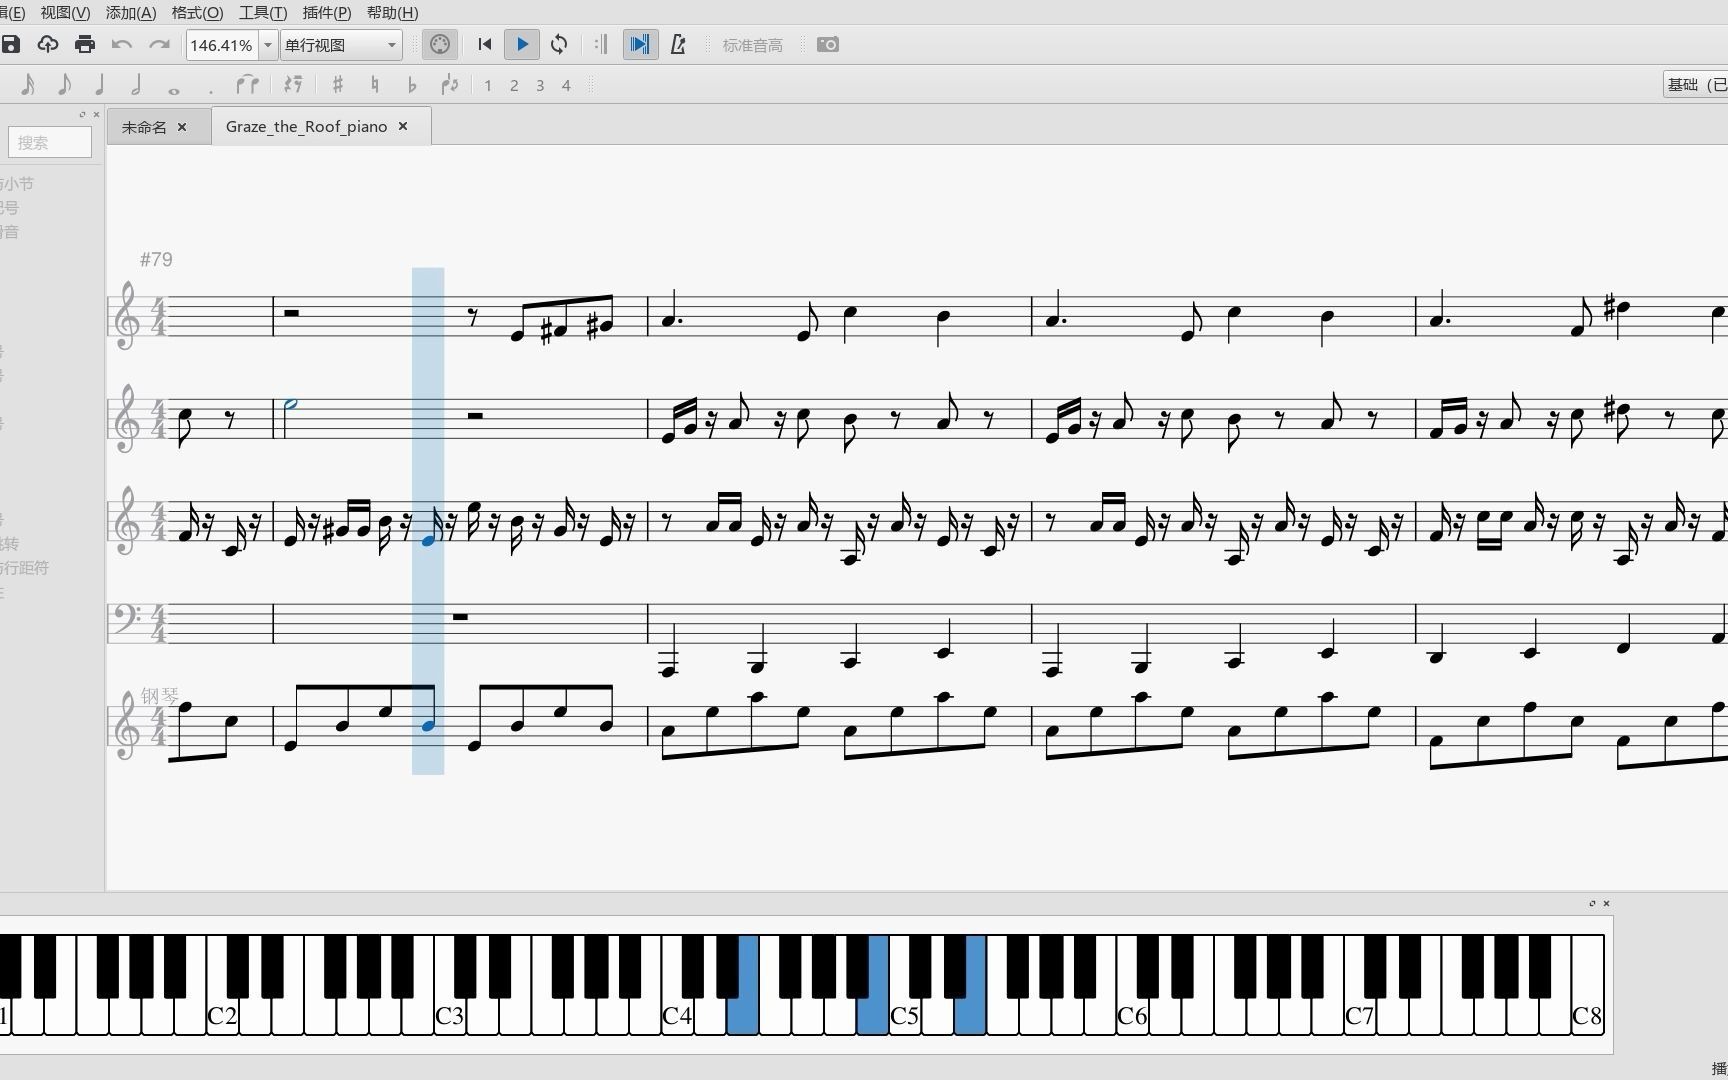Click the C3 piano key
Image resolution: width=1728 pixels, height=1080 pixels.
(x=449, y=1016)
